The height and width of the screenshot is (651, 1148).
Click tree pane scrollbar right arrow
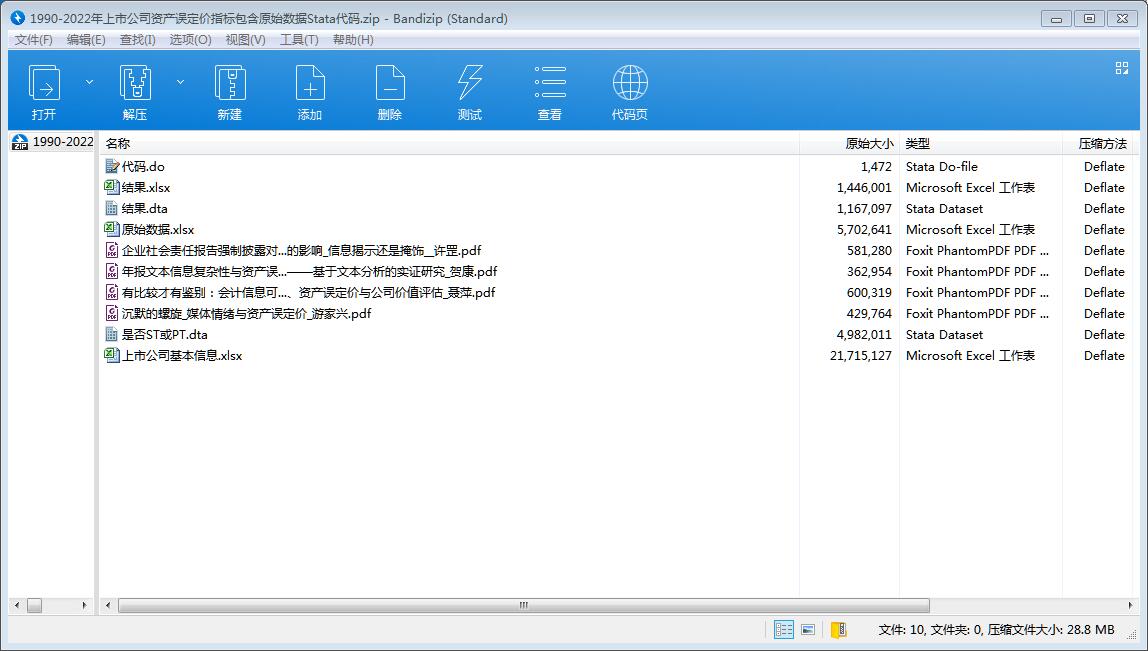coord(84,606)
